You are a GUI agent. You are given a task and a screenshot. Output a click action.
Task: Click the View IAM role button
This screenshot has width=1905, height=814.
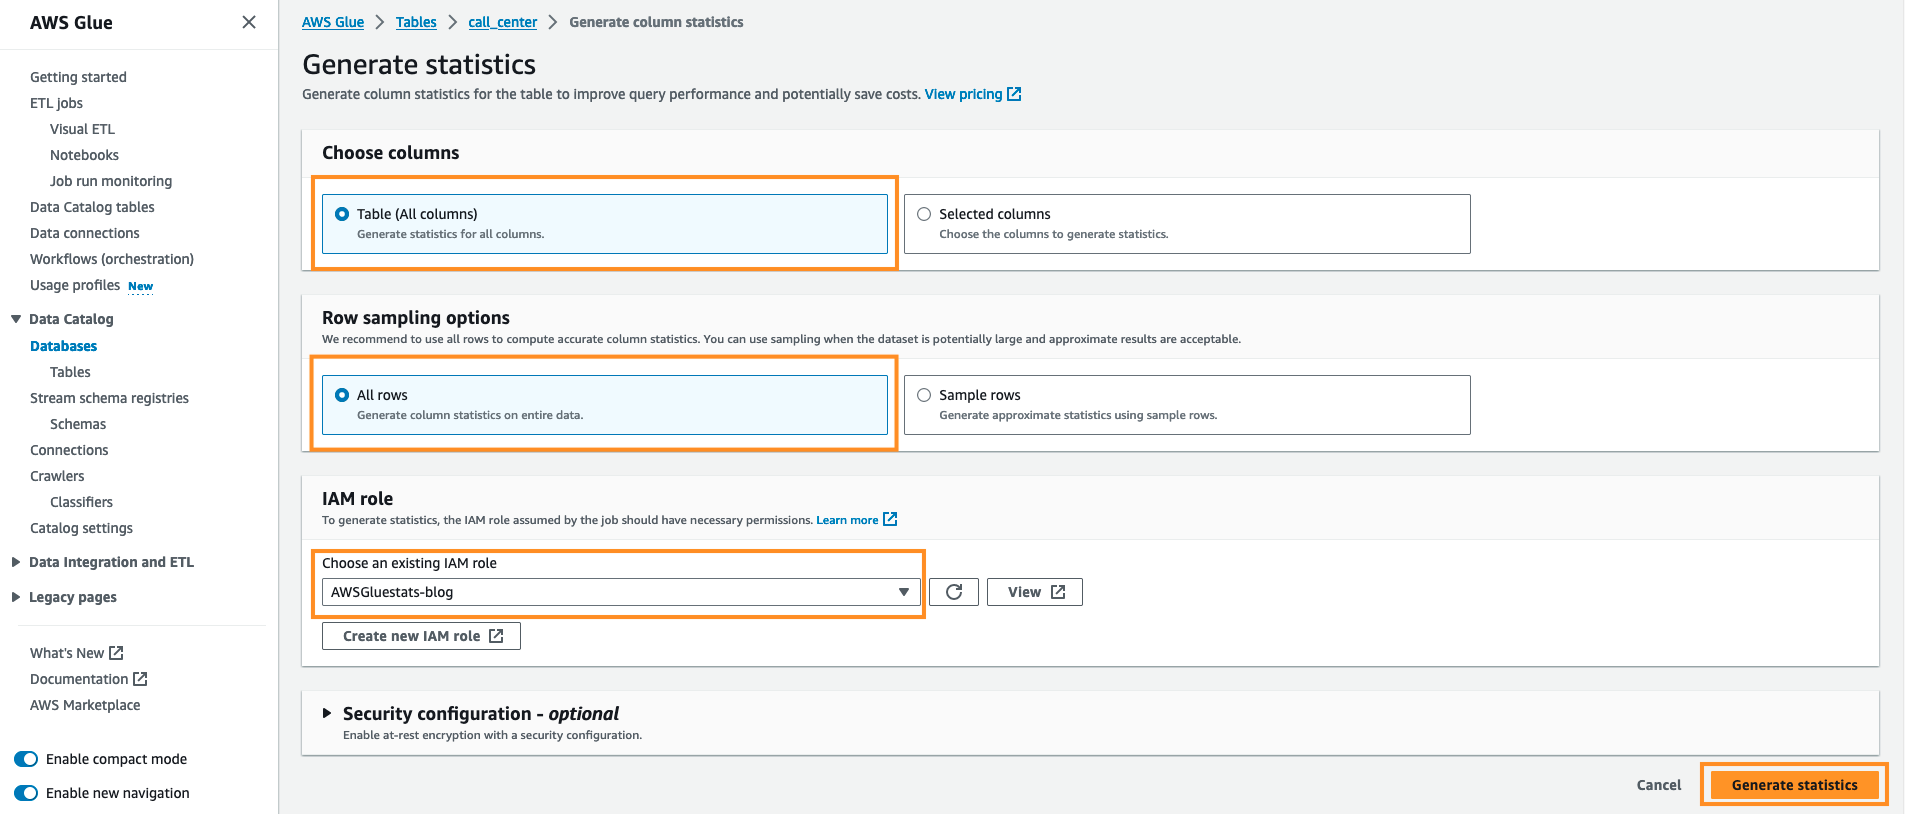click(x=1035, y=592)
